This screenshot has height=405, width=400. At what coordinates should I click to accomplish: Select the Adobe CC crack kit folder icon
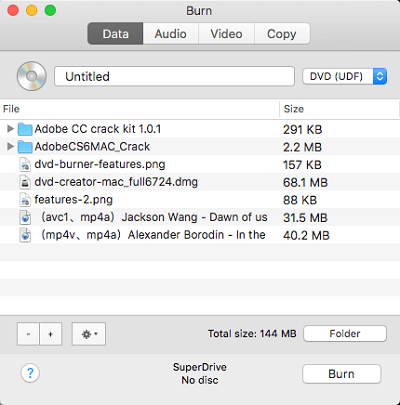point(25,129)
